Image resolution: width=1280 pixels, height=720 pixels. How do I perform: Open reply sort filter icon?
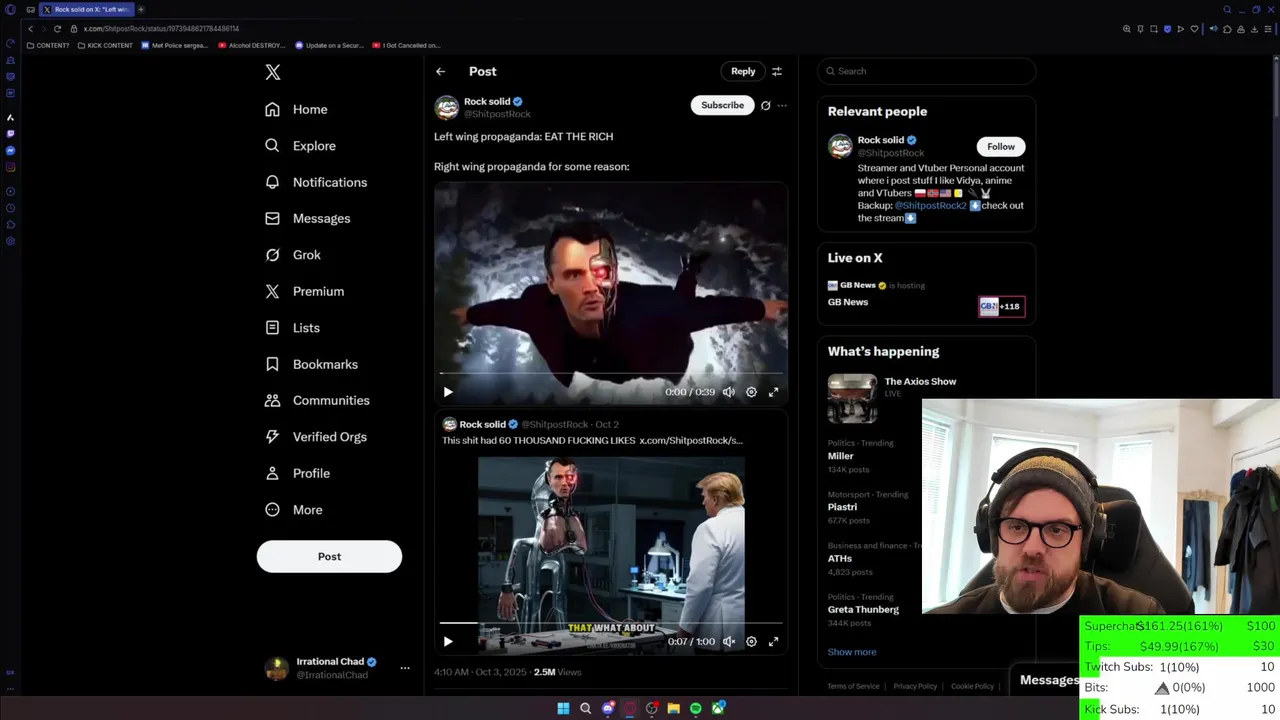[777, 71]
